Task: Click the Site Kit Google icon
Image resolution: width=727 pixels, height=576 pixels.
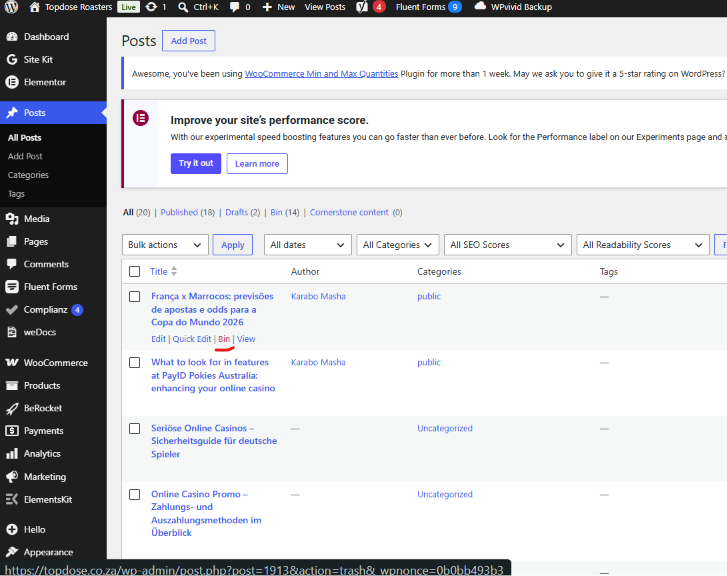Action: coord(12,59)
